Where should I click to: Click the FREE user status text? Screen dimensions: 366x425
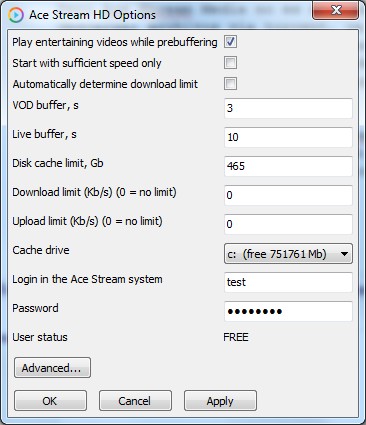pos(236,337)
